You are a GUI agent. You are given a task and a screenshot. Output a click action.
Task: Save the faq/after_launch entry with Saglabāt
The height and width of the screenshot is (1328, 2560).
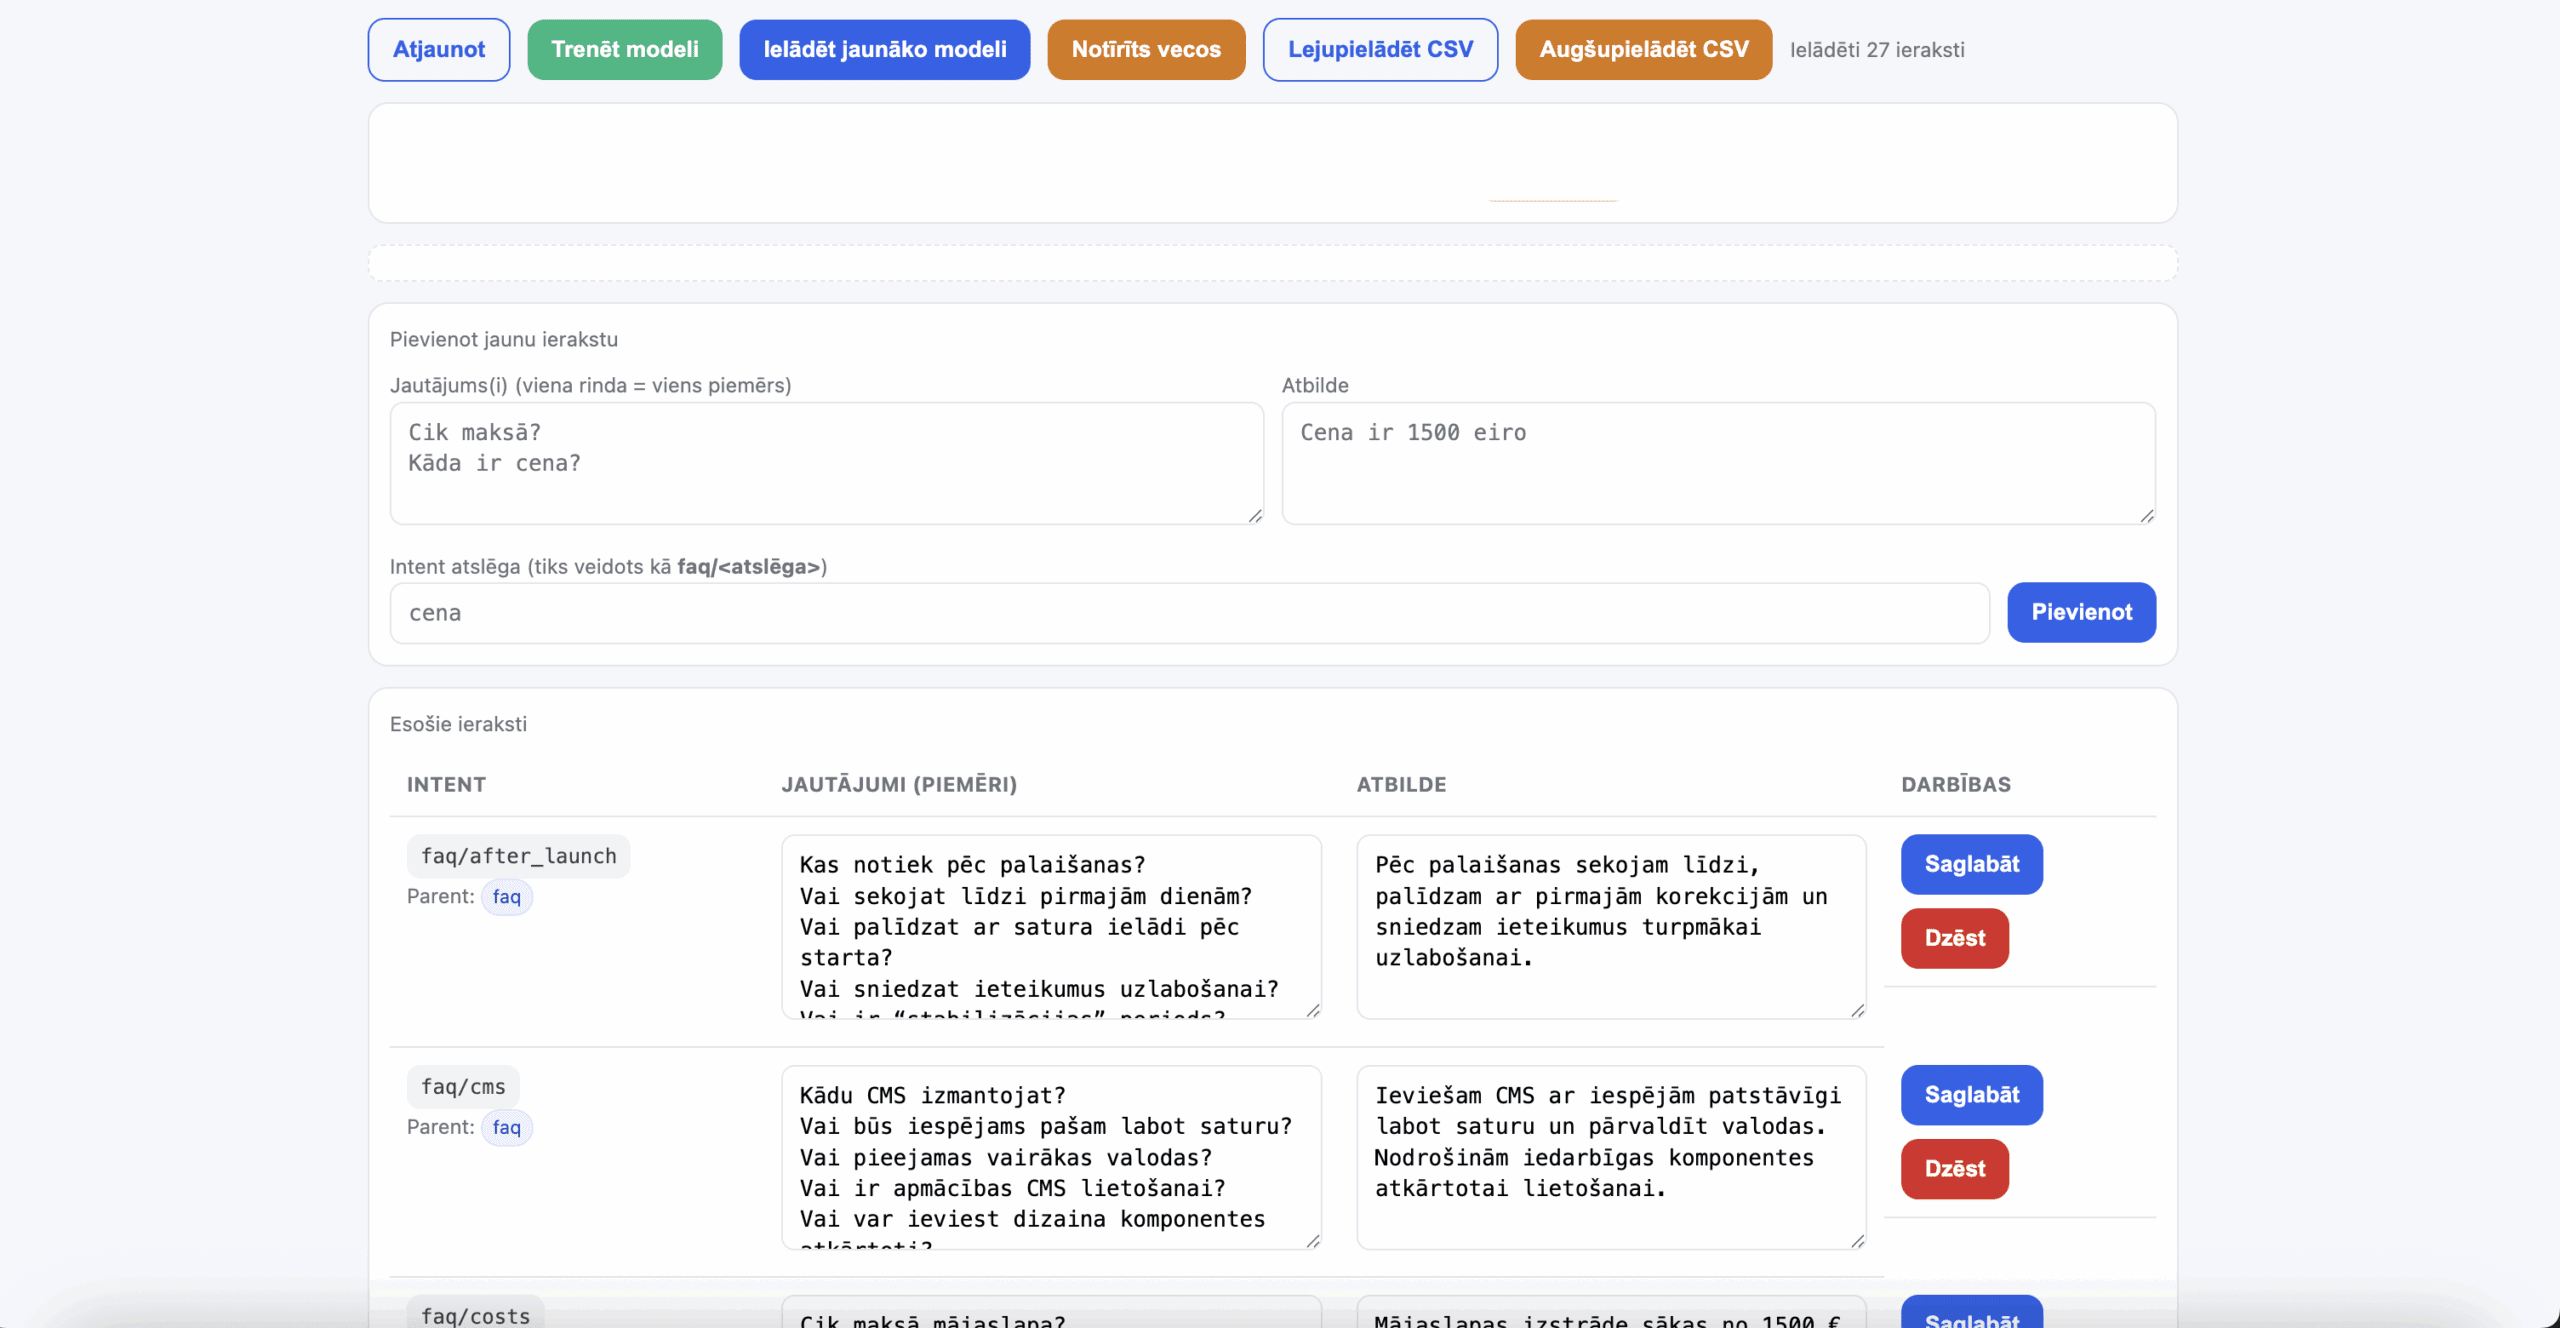pyautogui.click(x=1971, y=864)
